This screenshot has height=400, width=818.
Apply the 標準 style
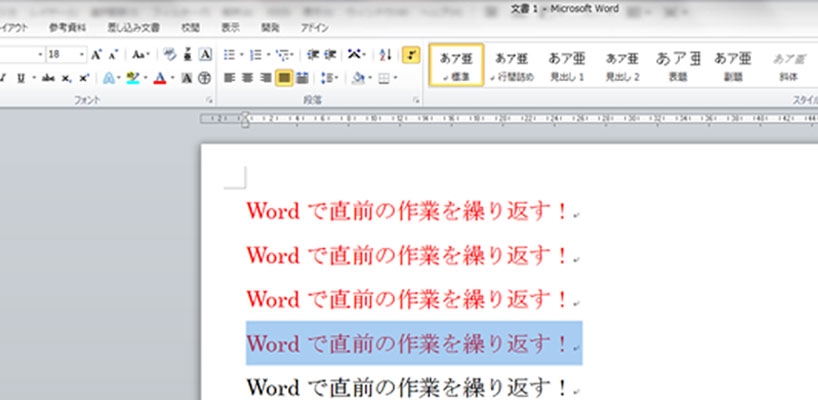456,65
